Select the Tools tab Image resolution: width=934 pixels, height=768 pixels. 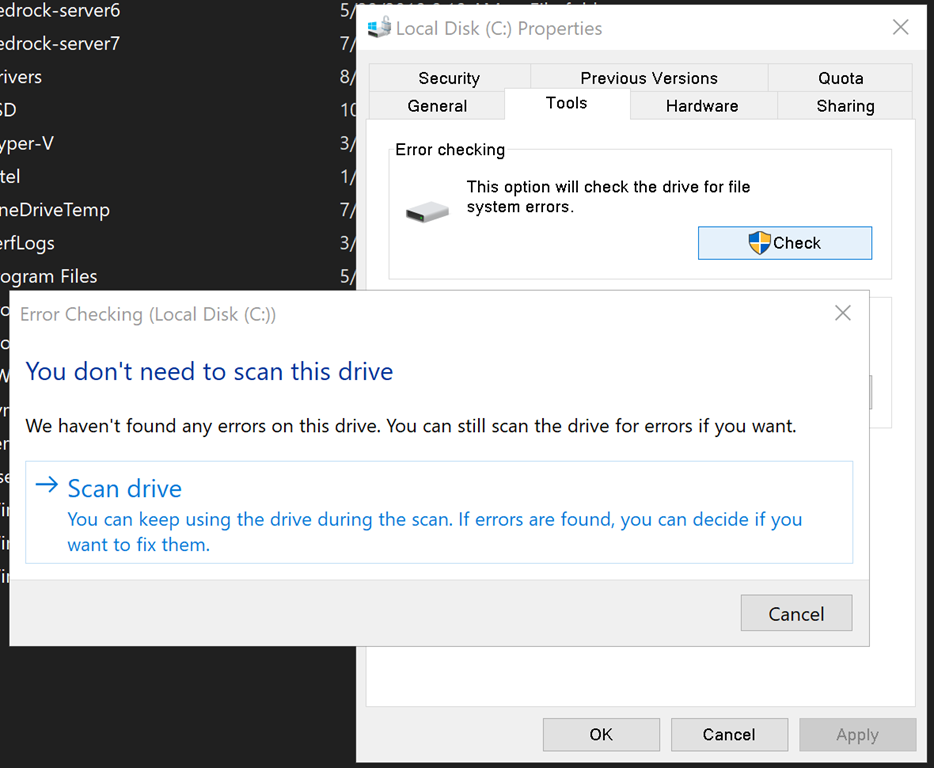click(x=566, y=104)
